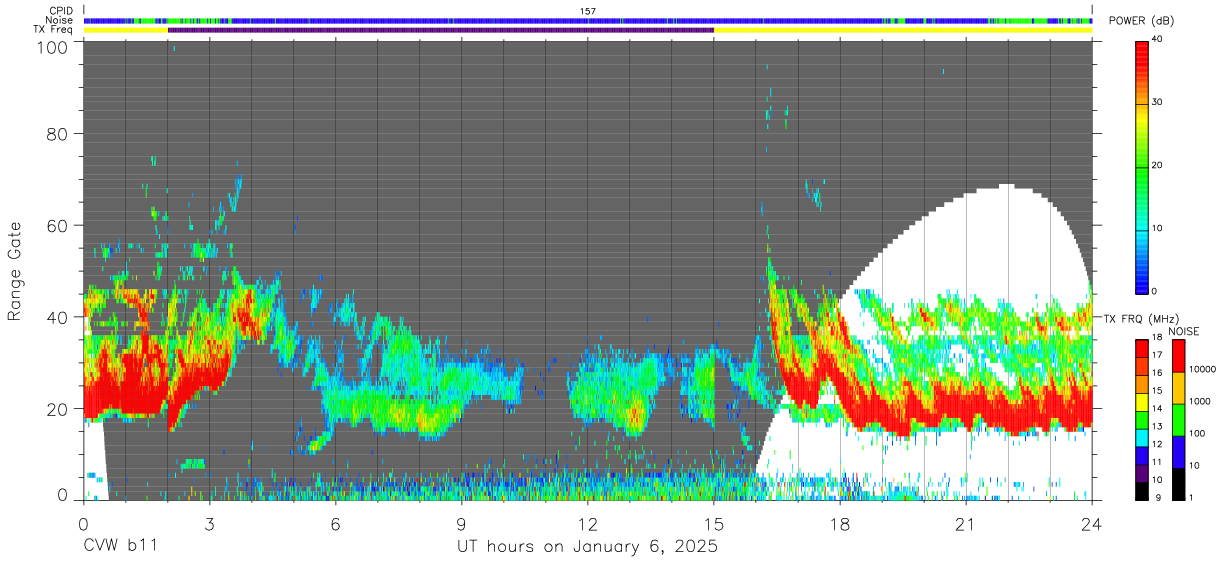Click the TX FRQ (MHz) color scale
This screenshot has width=1228, height=567.
click(x=1143, y=420)
